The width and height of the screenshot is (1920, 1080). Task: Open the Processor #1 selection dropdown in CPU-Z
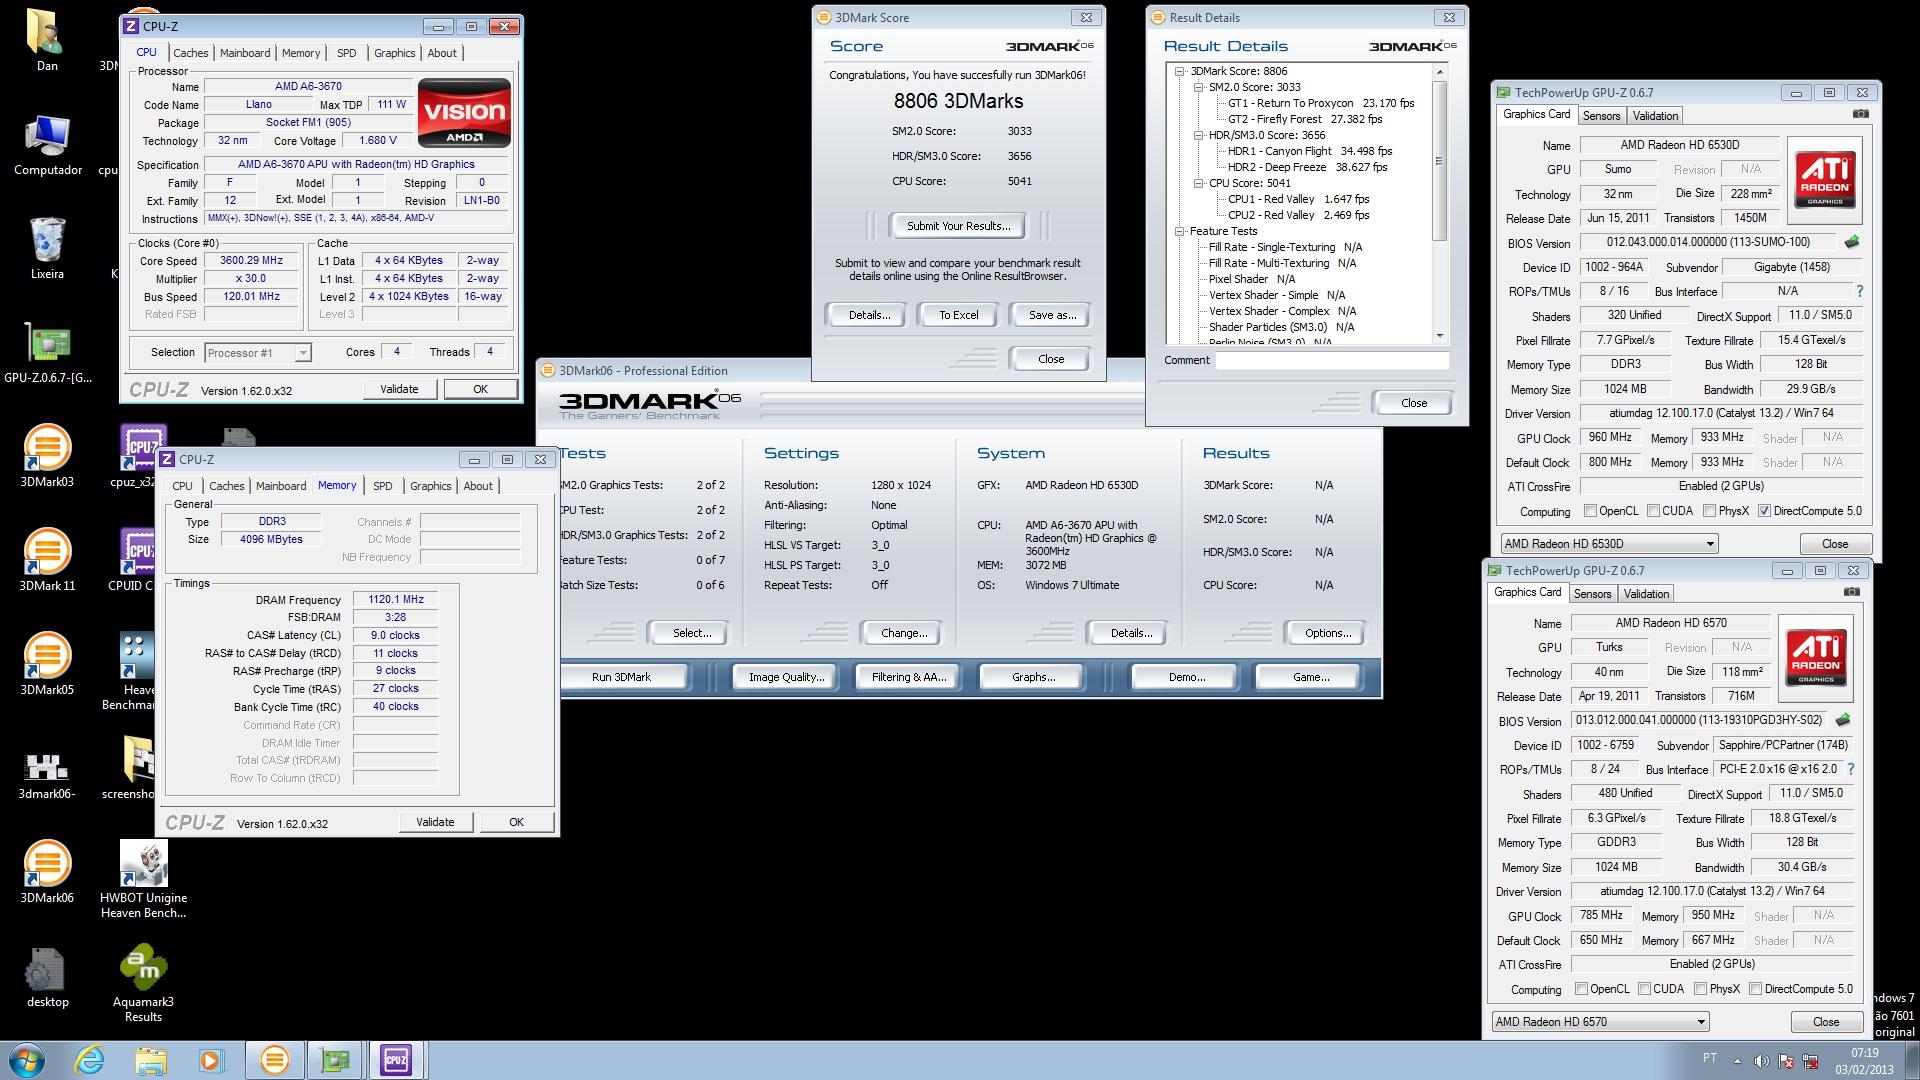pyautogui.click(x=258, y=353)
